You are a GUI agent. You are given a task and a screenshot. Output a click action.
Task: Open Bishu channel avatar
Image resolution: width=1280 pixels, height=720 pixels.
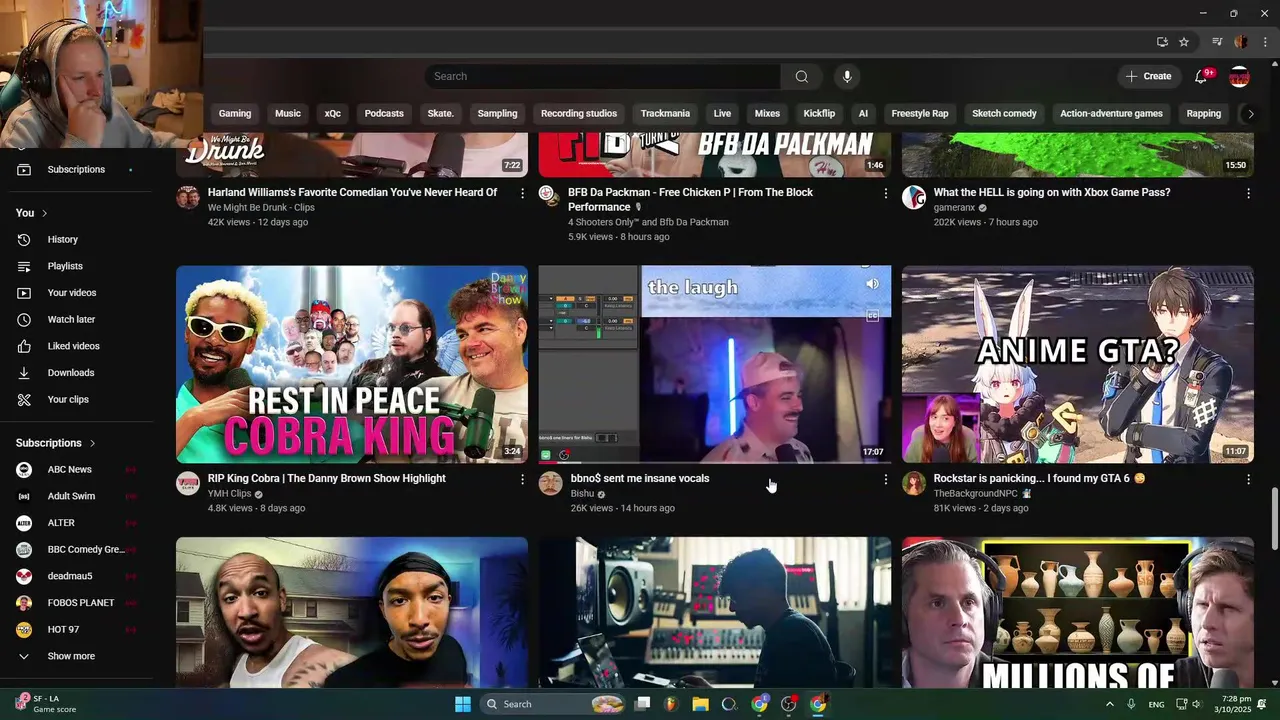point(550,484)
